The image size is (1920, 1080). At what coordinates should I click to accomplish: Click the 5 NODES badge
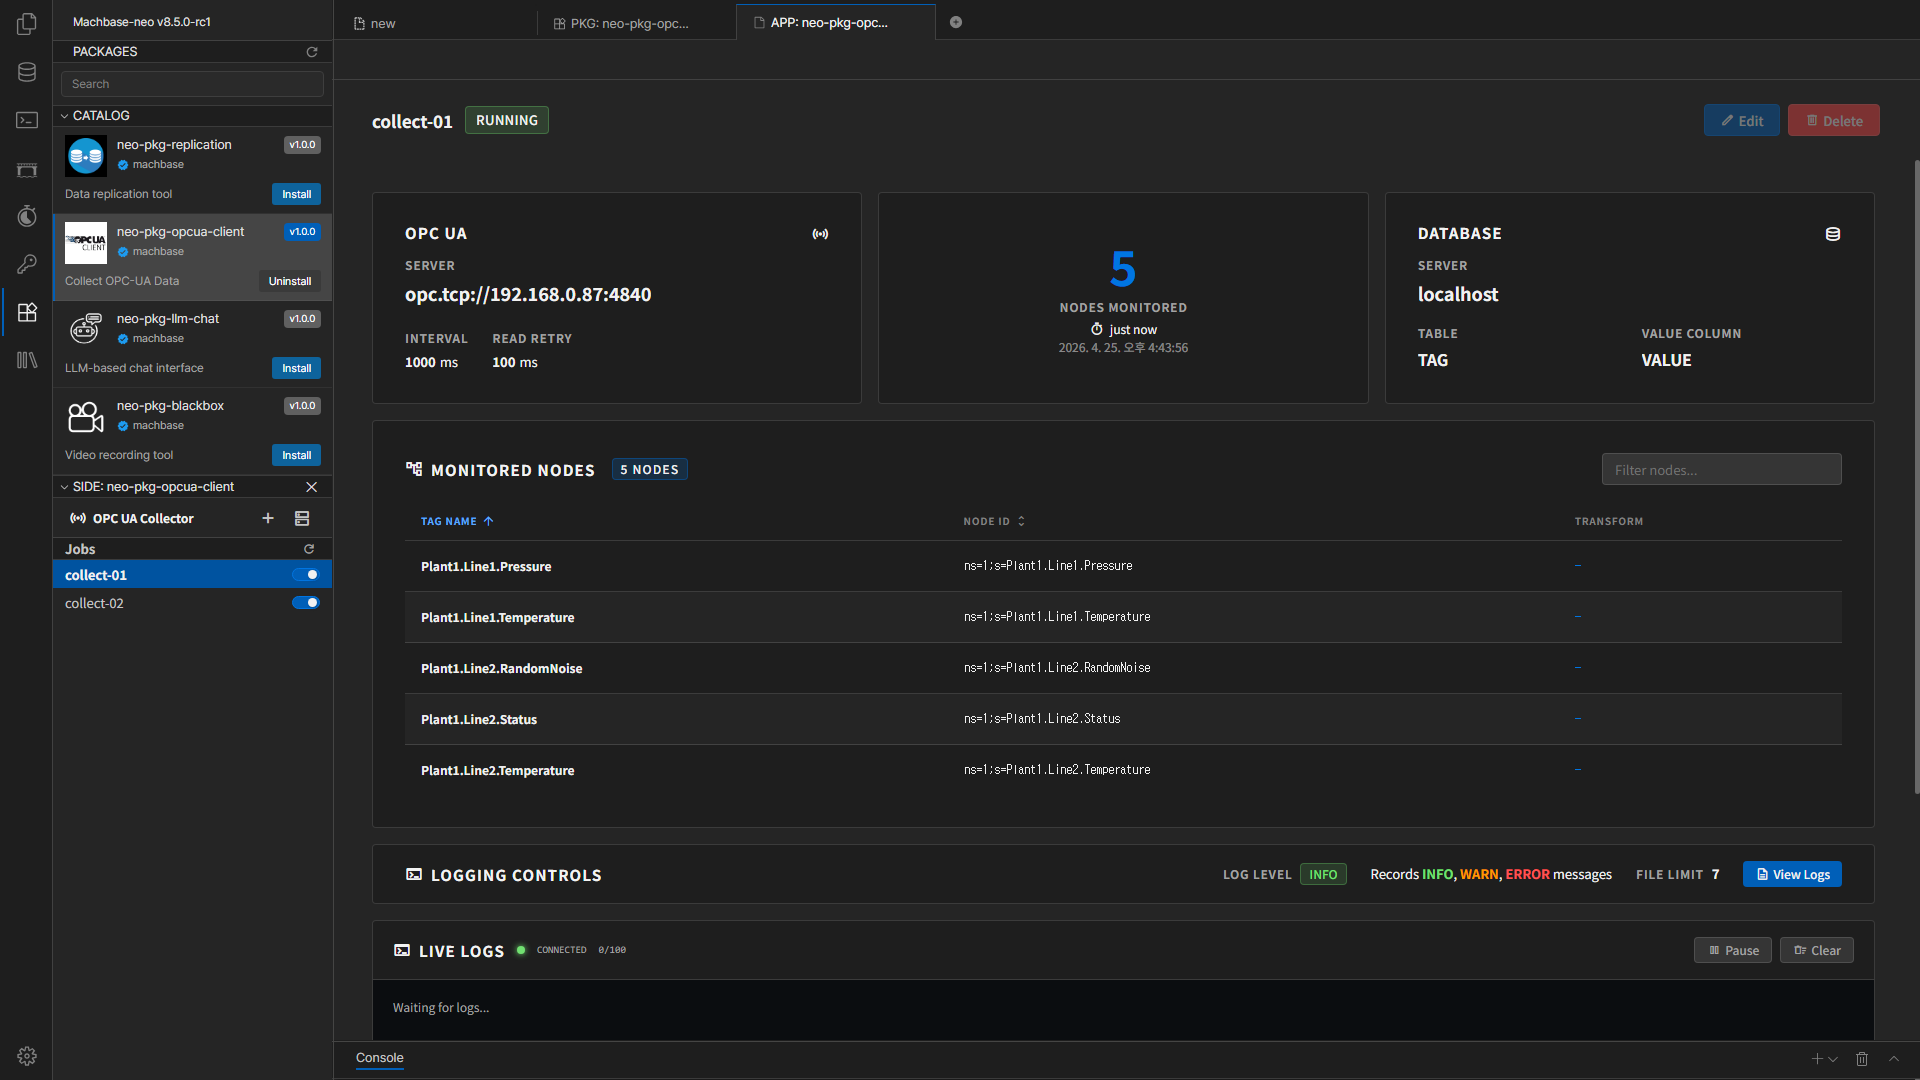coord(649,469)
